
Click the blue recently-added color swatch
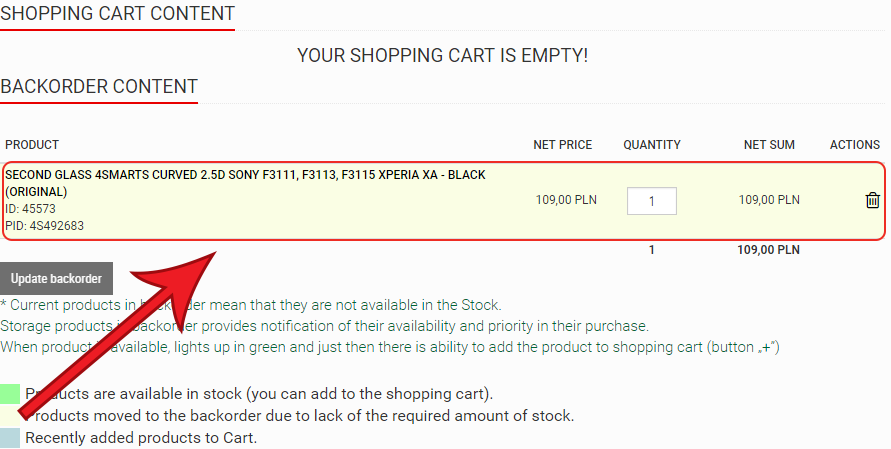(x=10, y=438)
